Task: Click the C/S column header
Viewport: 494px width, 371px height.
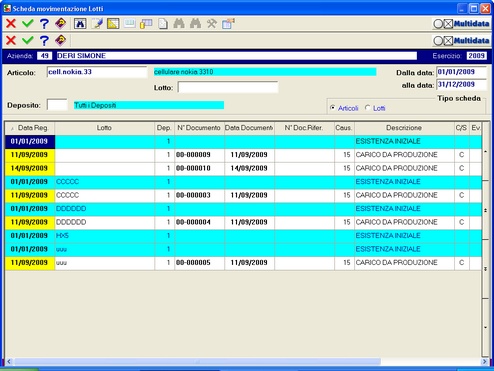Action: pyautogui.click(x=462, y=128)
